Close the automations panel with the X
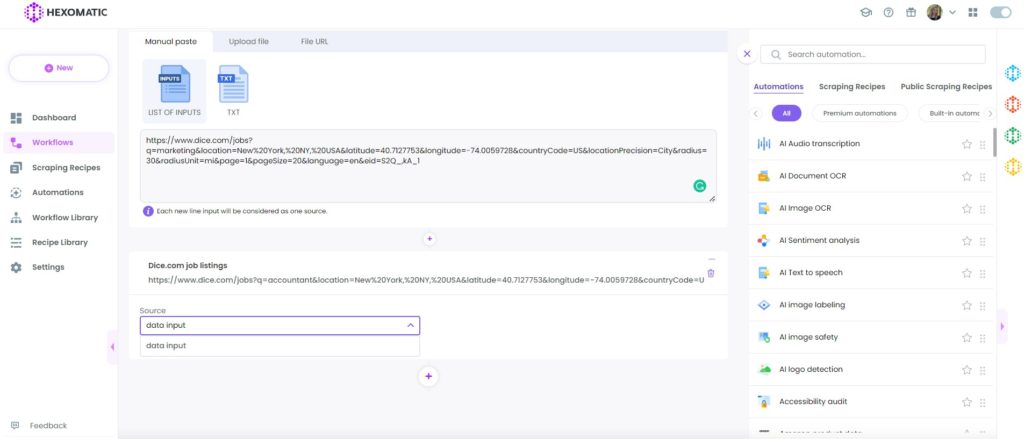This screenshot has height=439, width=1024. coord(747,54)
